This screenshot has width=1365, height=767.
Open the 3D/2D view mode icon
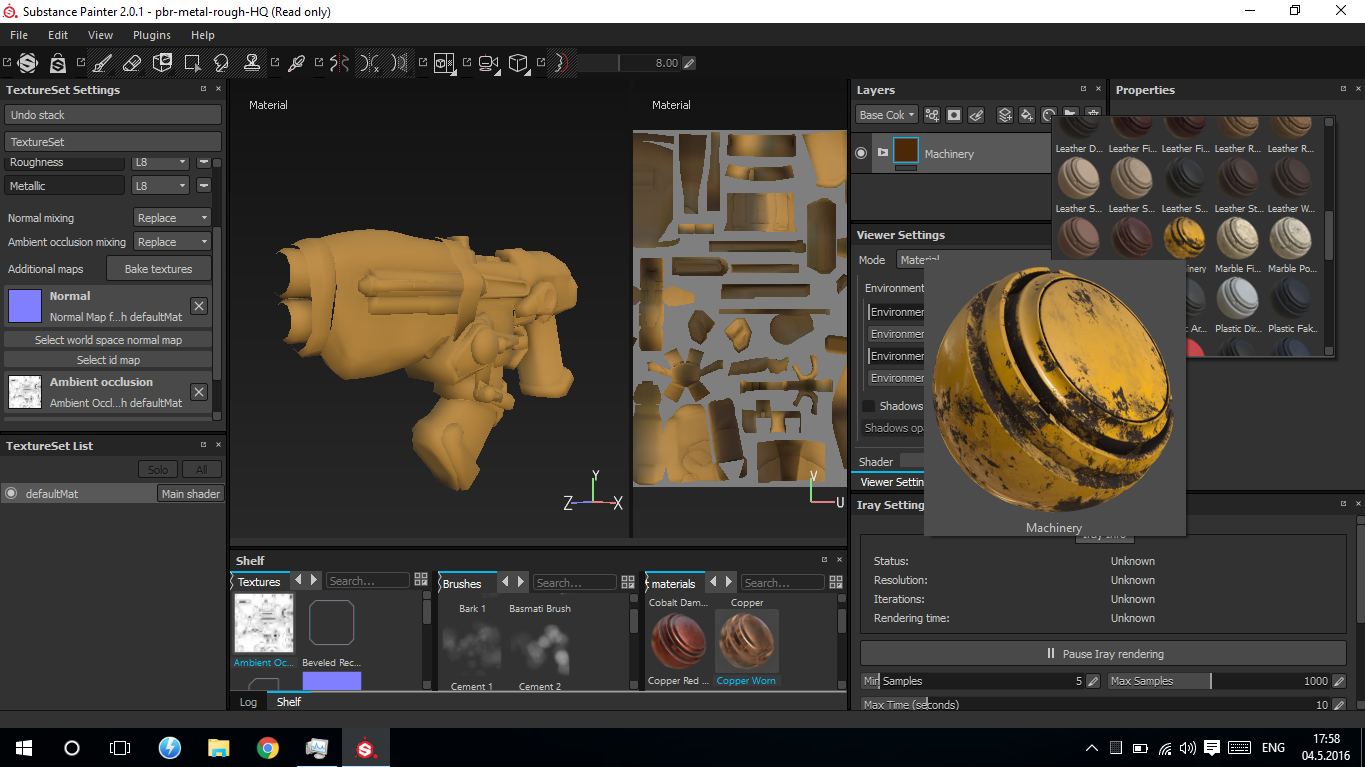[x=445, y=63]
